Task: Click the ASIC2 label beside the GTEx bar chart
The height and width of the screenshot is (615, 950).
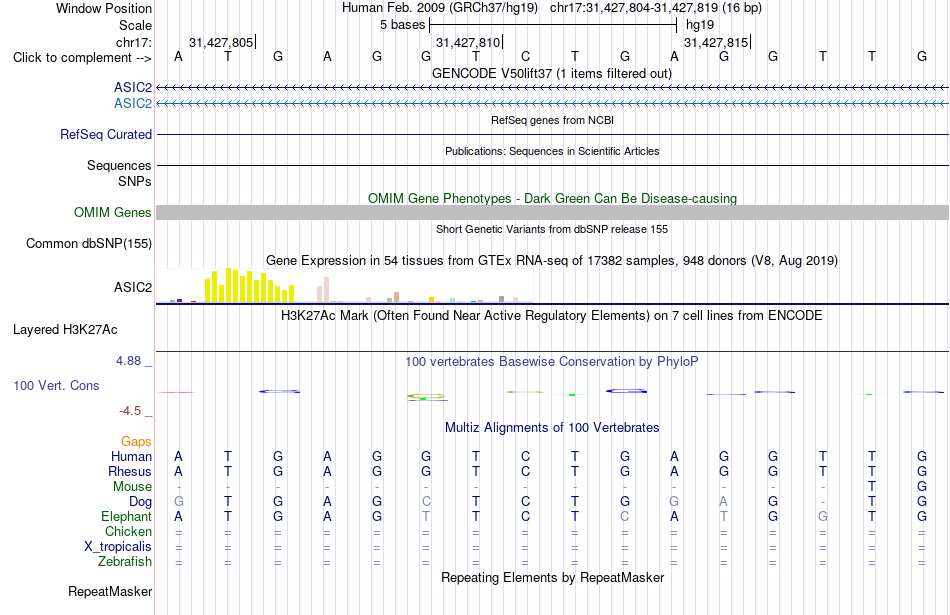Action: pyautogui.click(x=133, y=287)
